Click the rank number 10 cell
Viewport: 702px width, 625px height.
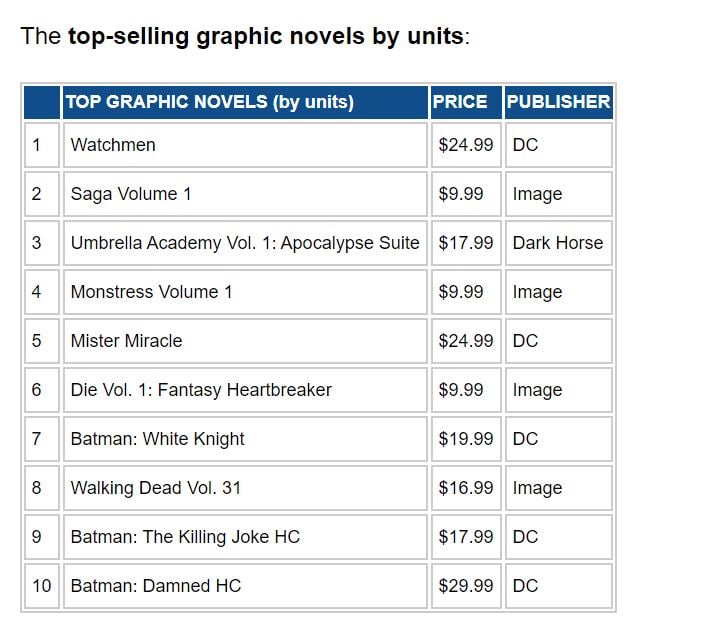(x=41, y=586)
